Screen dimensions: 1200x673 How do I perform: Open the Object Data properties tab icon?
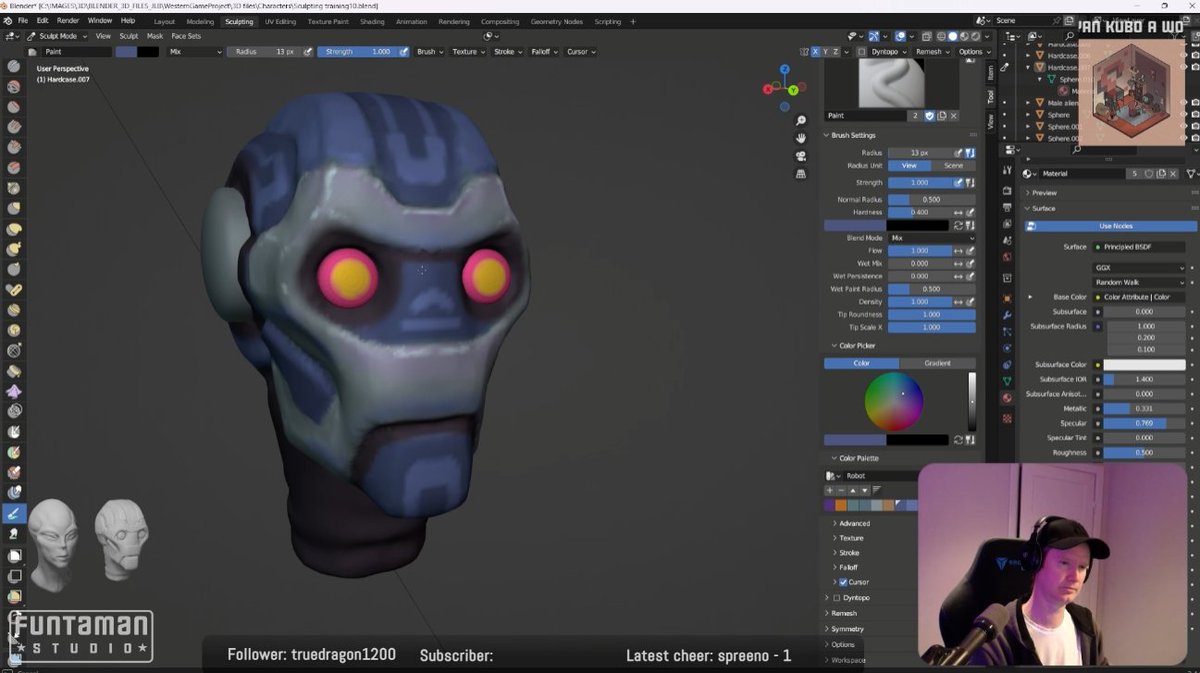point(1007,381)
